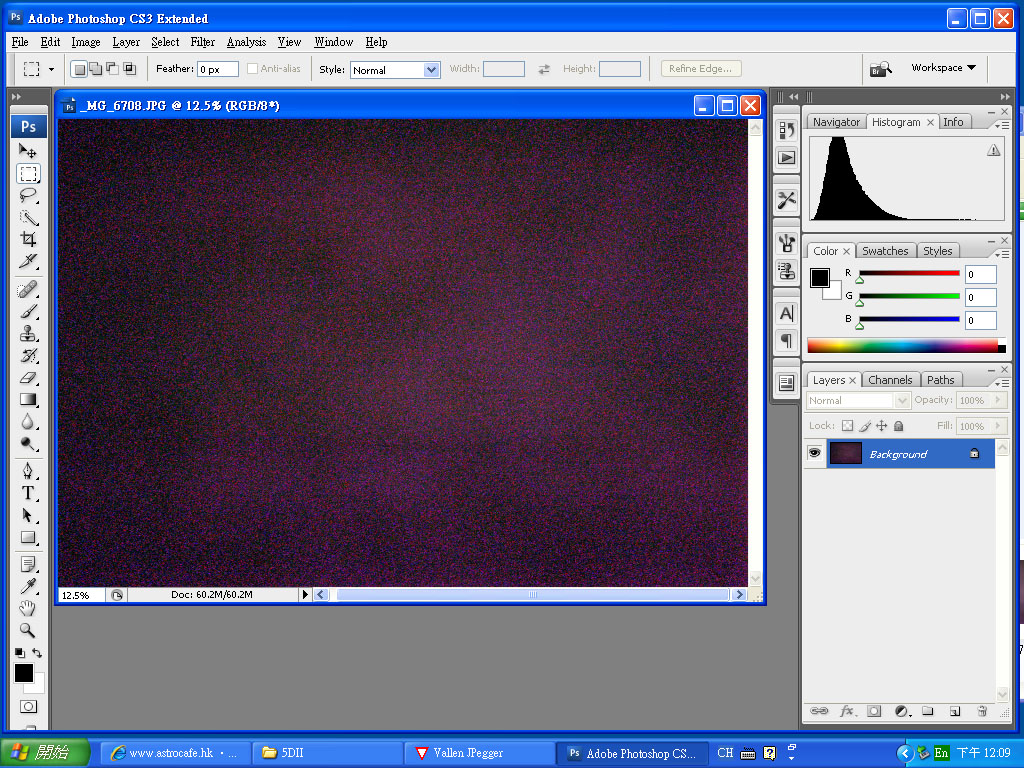This screenshot has width=1024, height=768.
Task: Open the Filter menu
Action: click(x=203, y=42)
